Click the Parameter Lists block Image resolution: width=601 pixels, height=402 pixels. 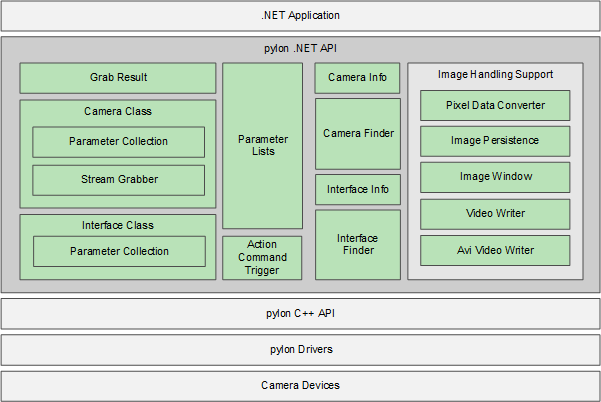coord(263,146)
